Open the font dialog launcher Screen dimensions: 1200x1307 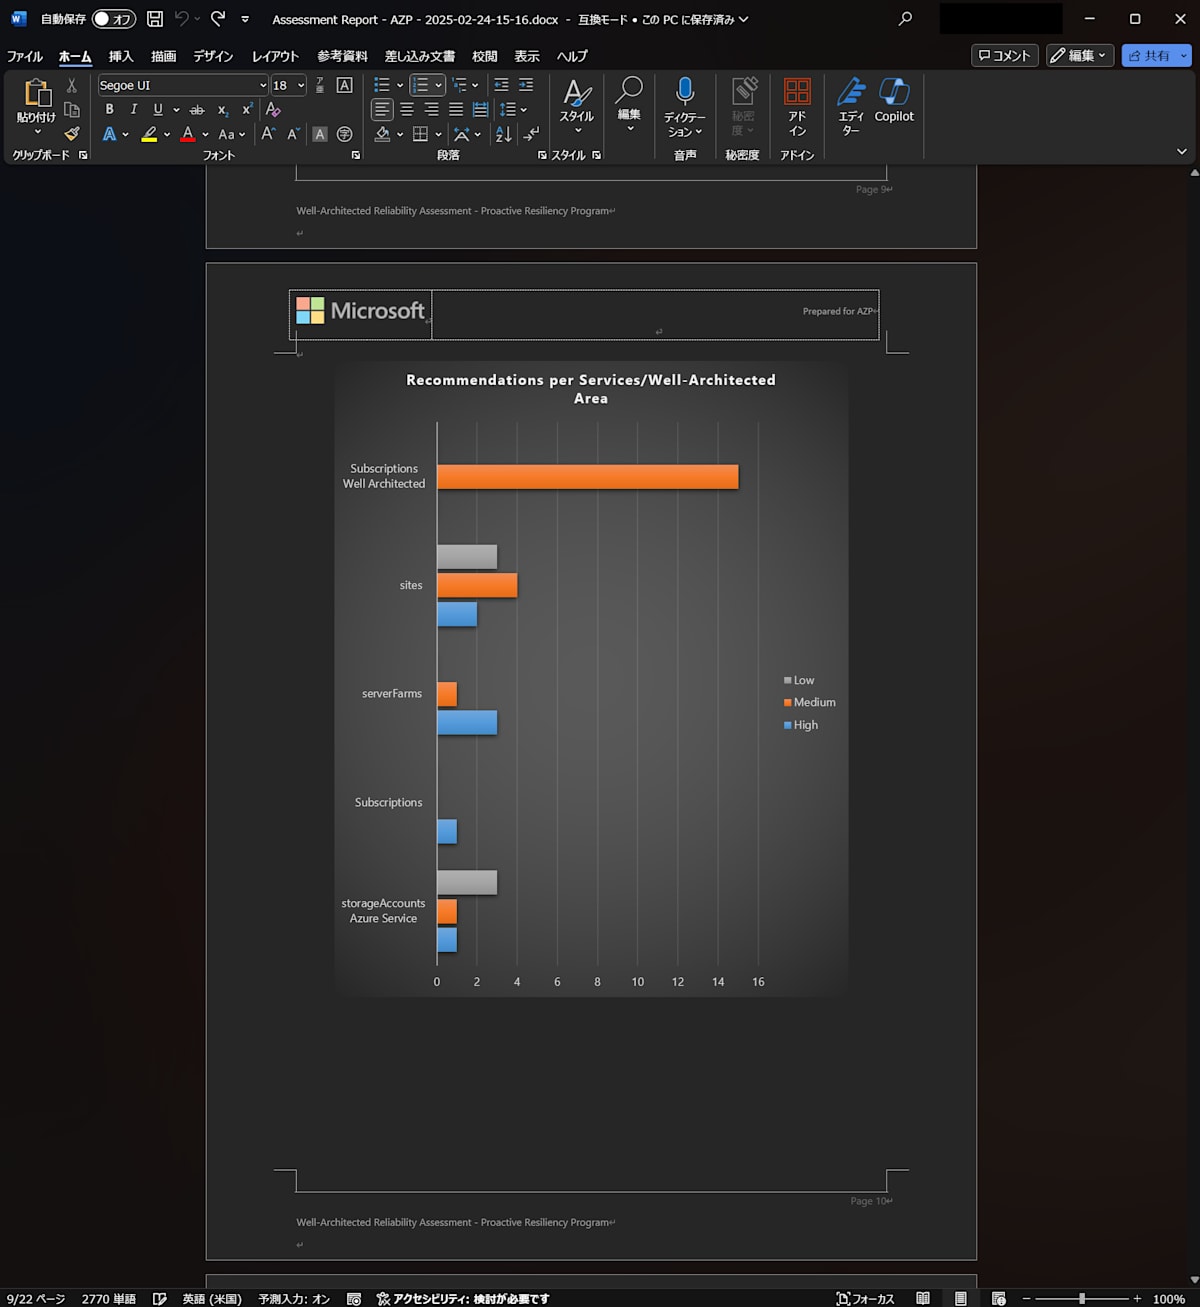point(355,155)
